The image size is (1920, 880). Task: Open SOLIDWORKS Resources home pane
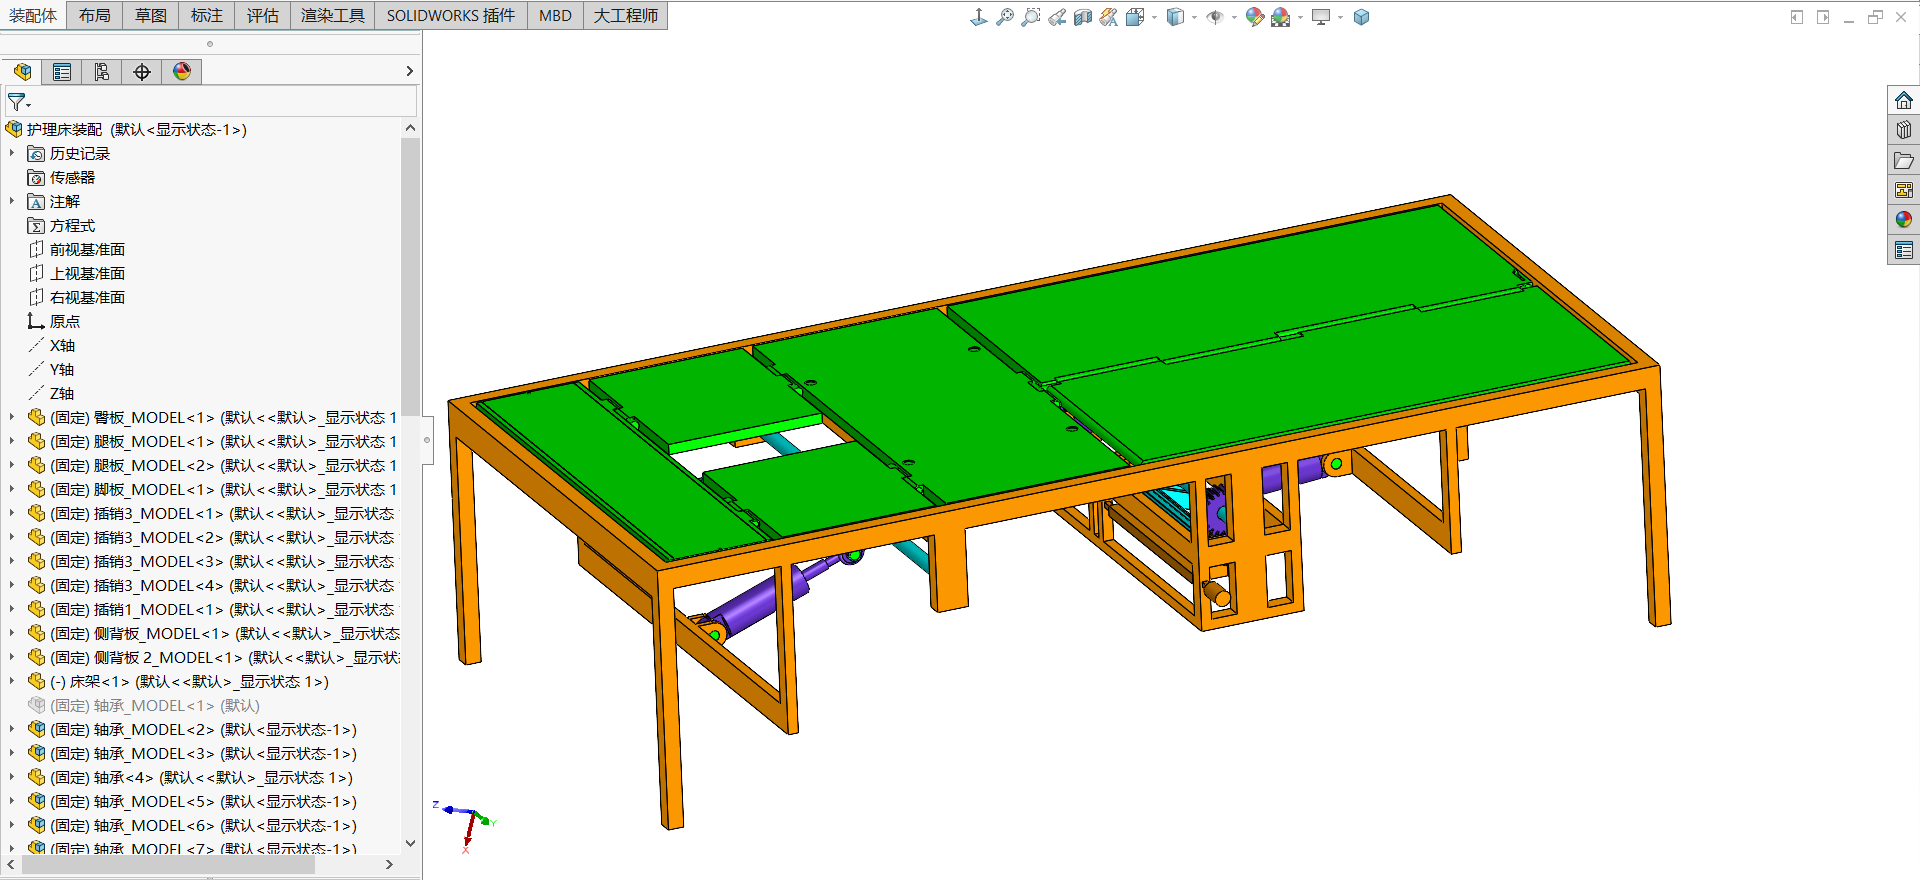[x=1904, y=100]
